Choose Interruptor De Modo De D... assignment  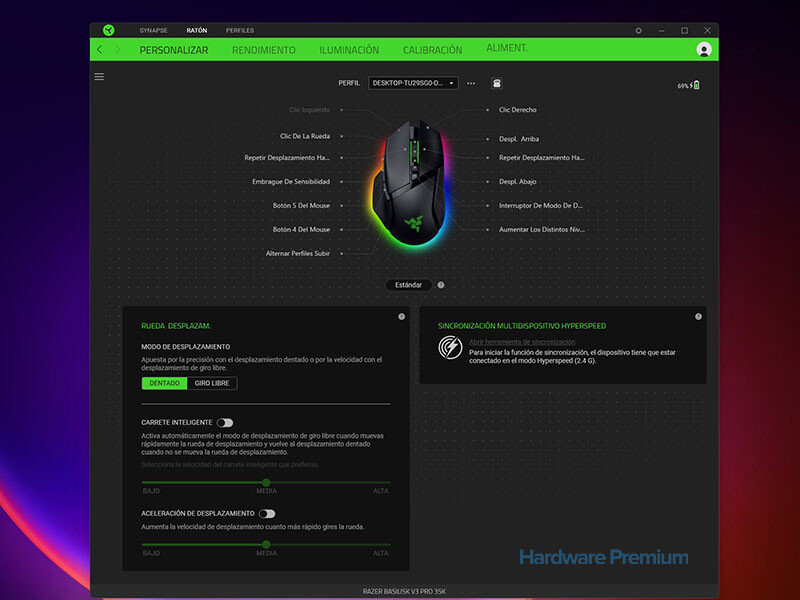point(541,206)
